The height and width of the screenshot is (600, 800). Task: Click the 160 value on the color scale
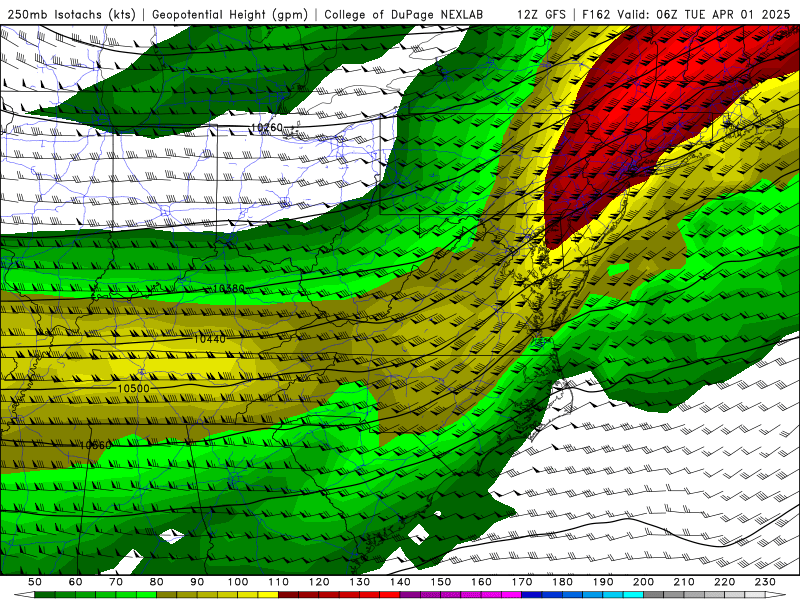(482, 582)
